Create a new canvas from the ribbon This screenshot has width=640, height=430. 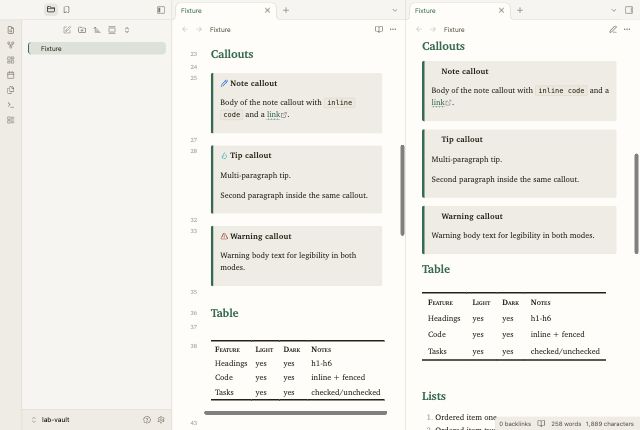pos(11,60)
